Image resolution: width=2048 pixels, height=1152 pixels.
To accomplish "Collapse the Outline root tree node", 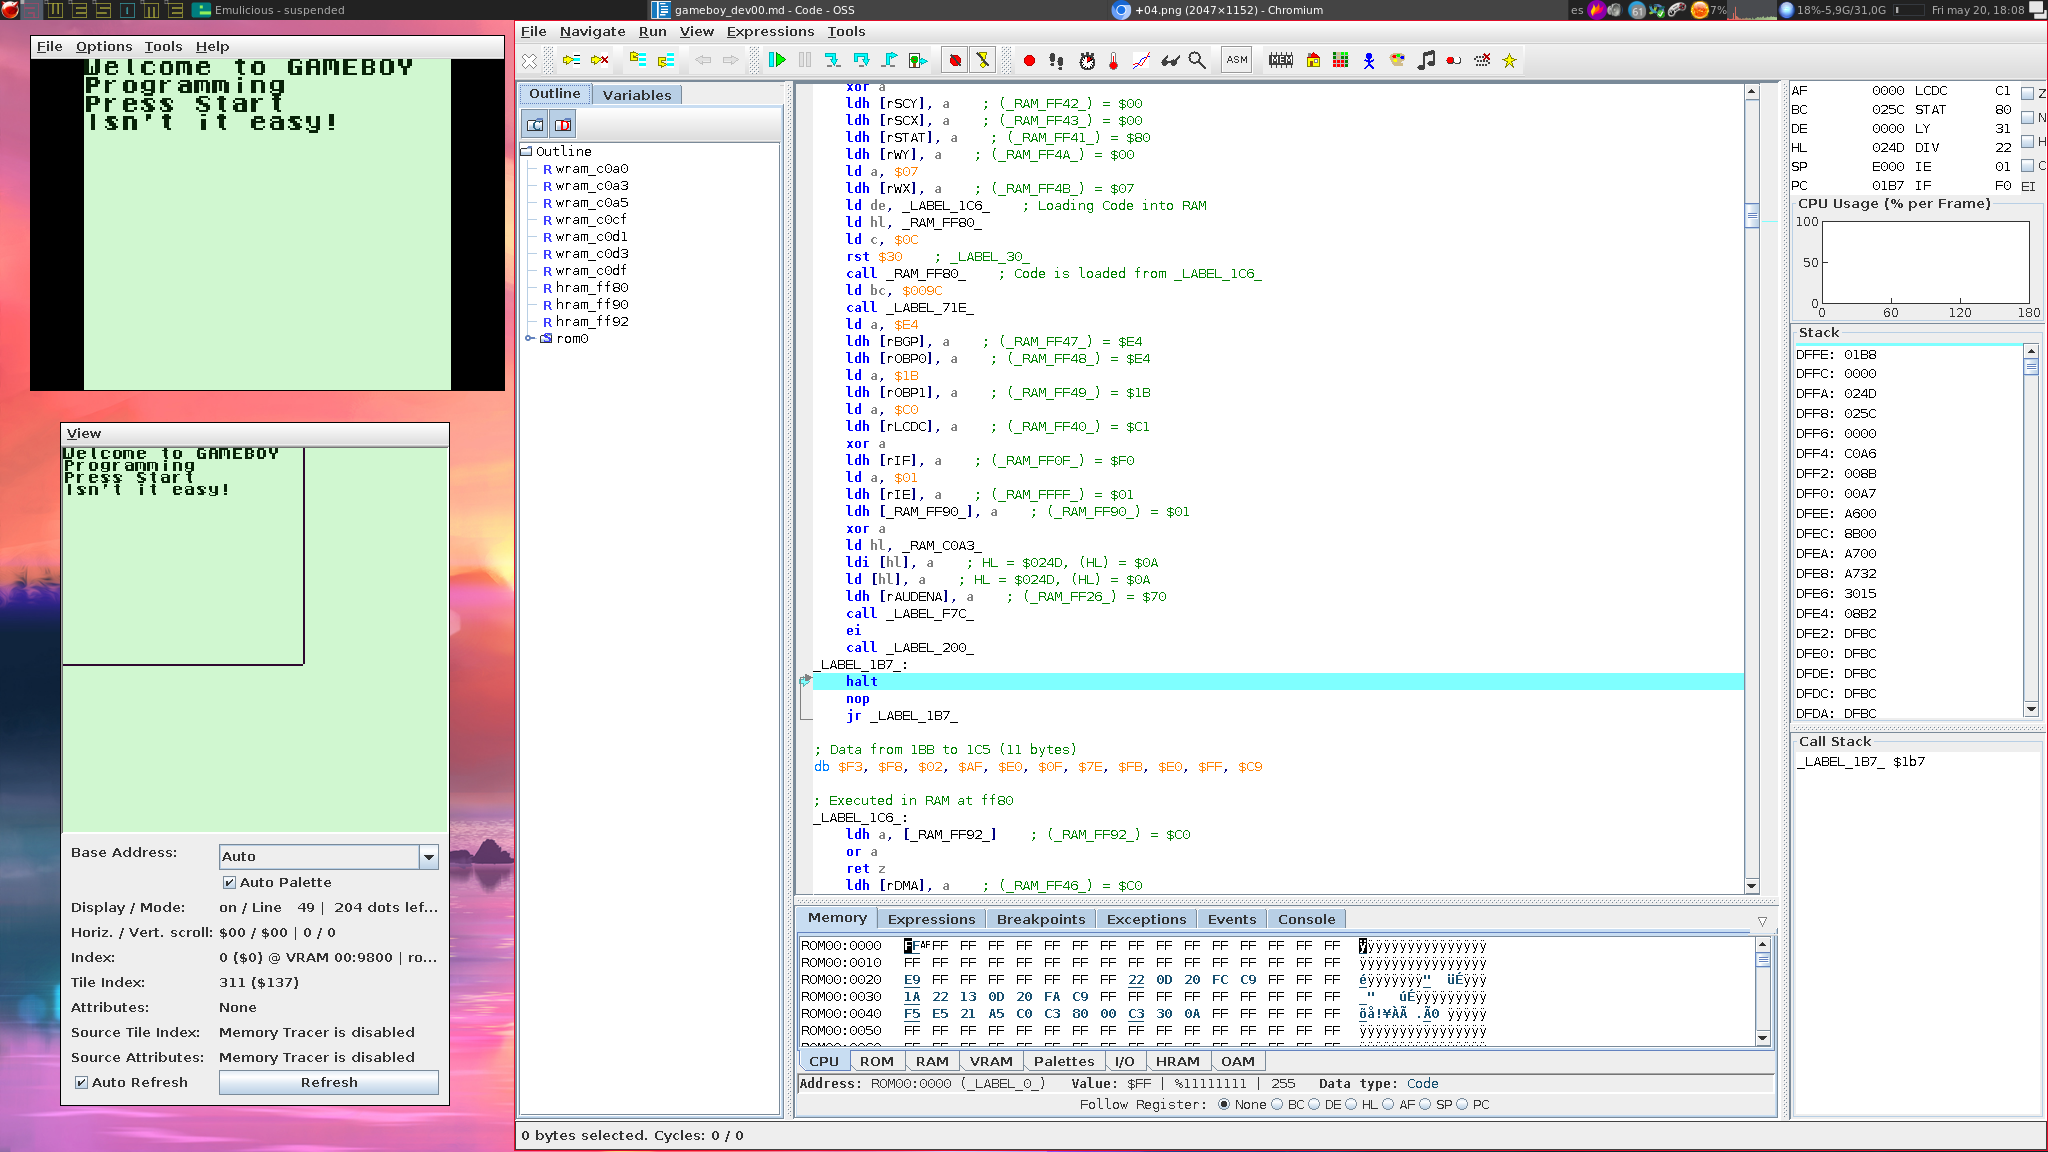I will tap(526, 151).
